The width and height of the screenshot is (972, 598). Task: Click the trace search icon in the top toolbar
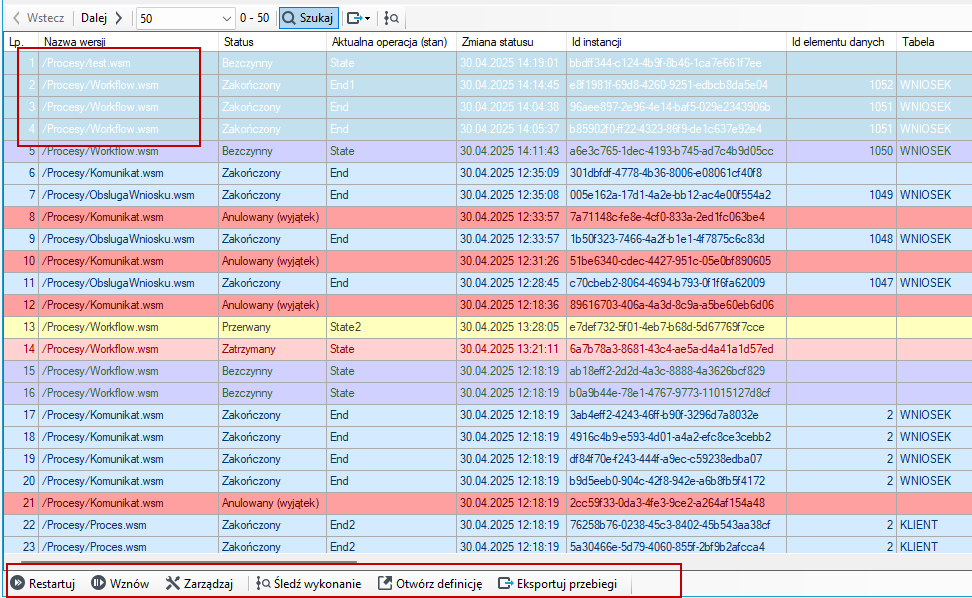click(391, 18)
